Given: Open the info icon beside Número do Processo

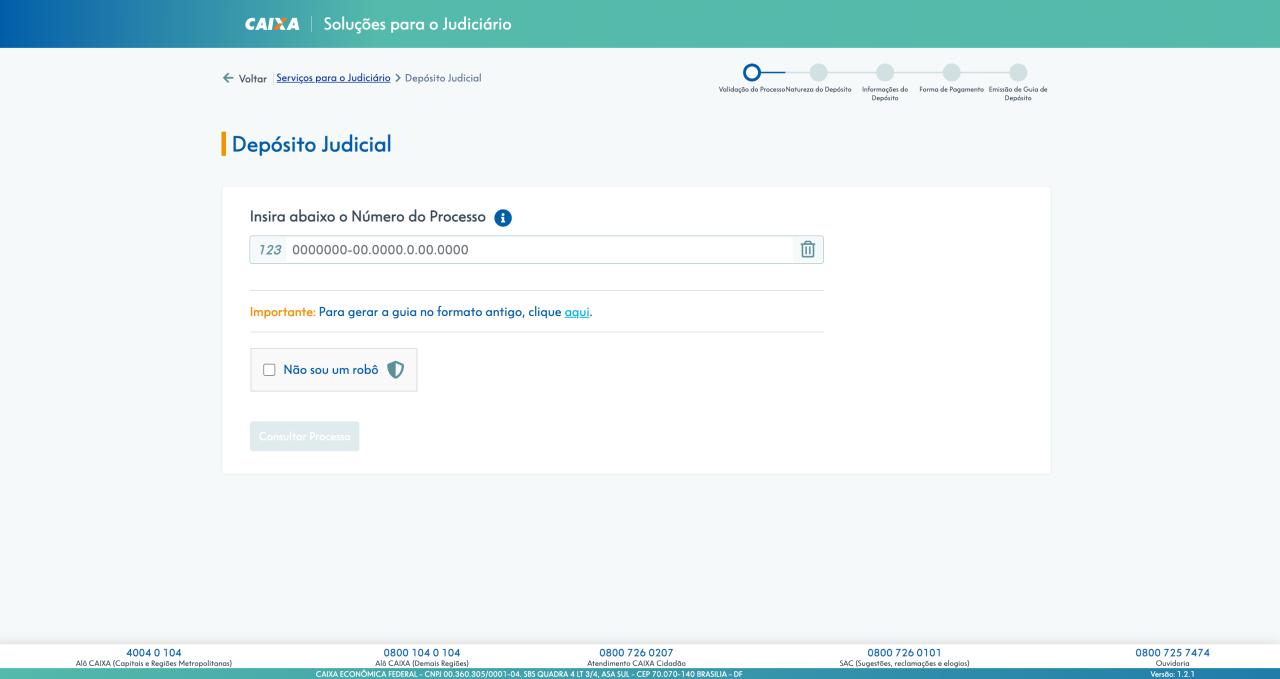Looking at the screenshot, I should [x=503, y=218].
